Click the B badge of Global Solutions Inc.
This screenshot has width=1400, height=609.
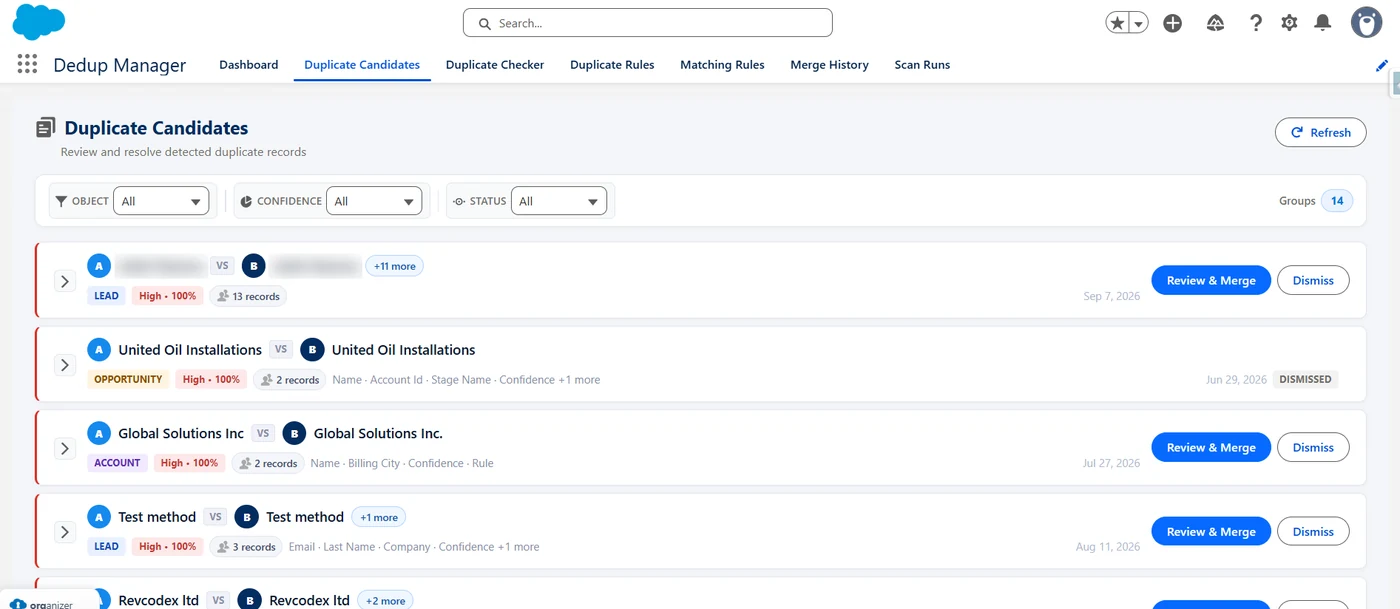click(x=294, y=434)
